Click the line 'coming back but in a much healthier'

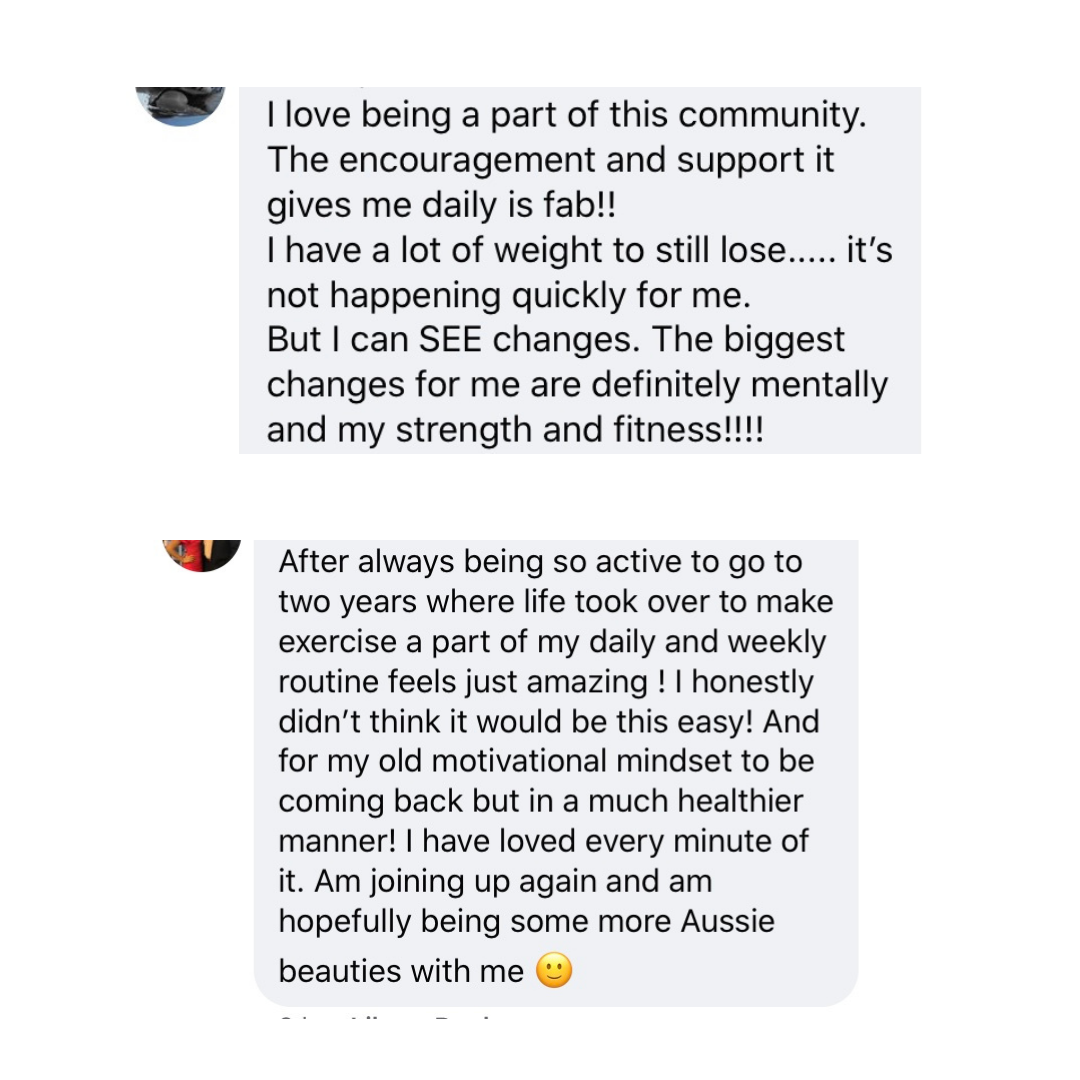(x=541, y=801)
